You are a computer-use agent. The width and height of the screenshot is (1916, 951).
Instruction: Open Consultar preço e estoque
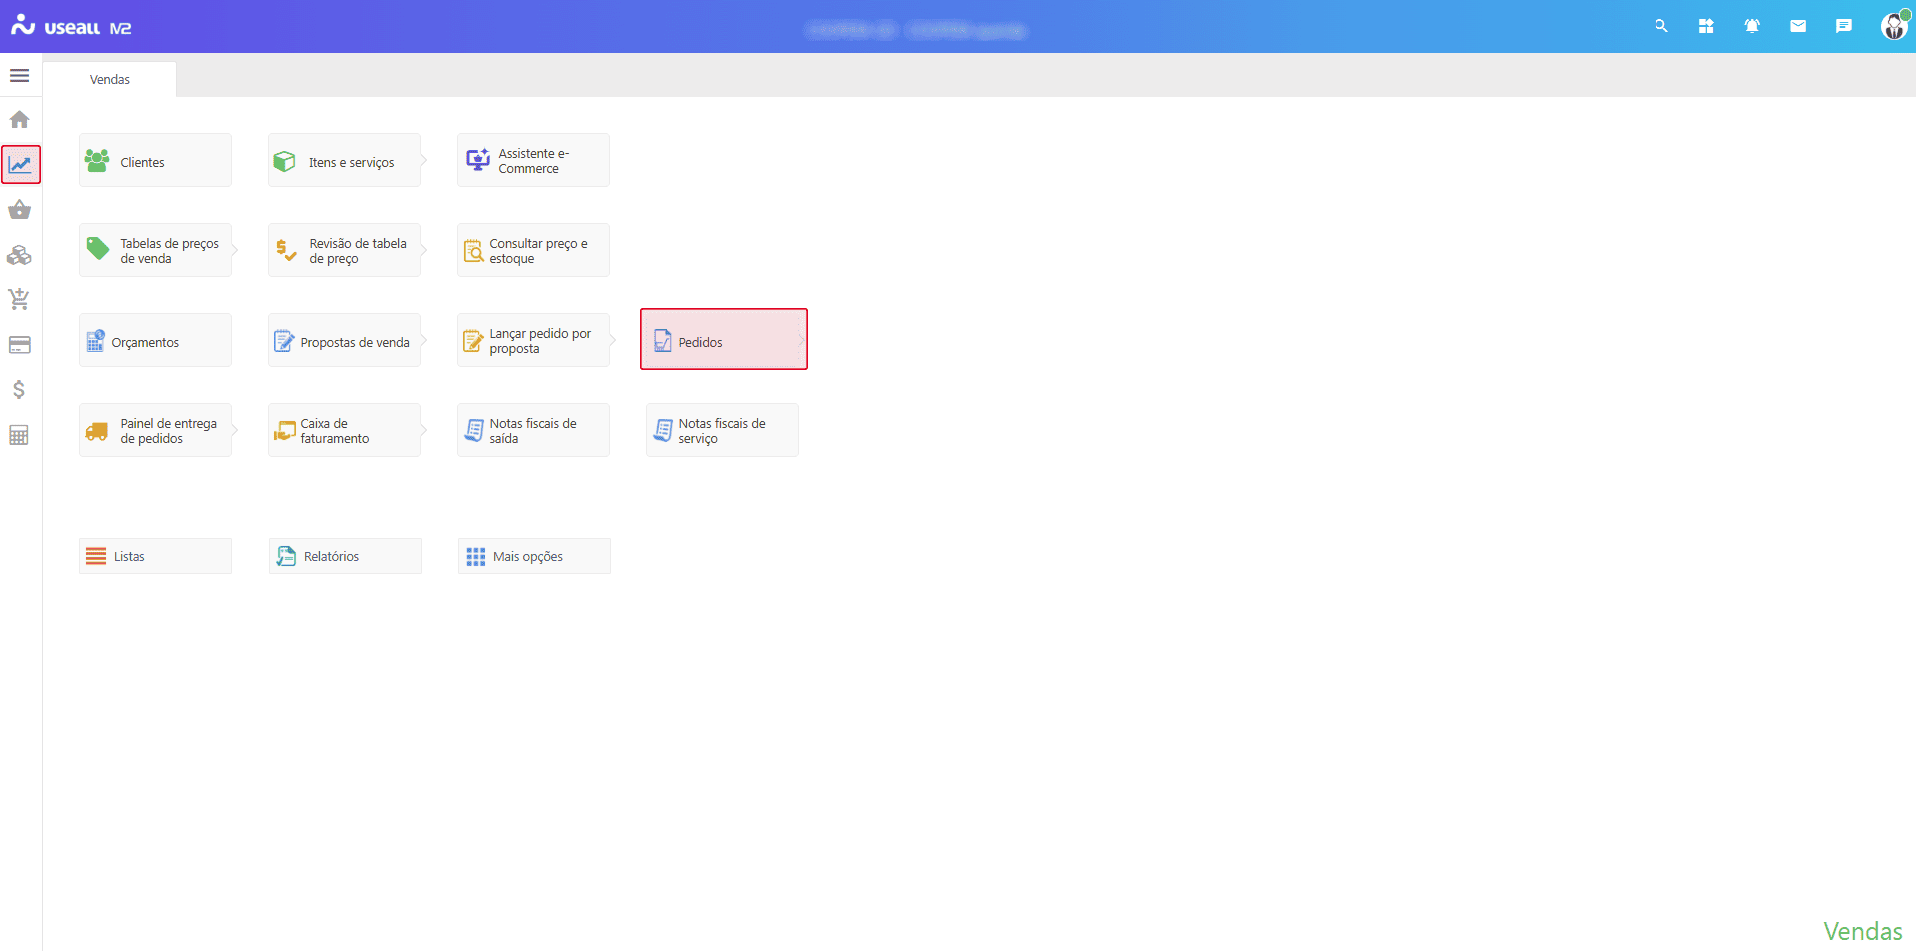tap(533, 251)
